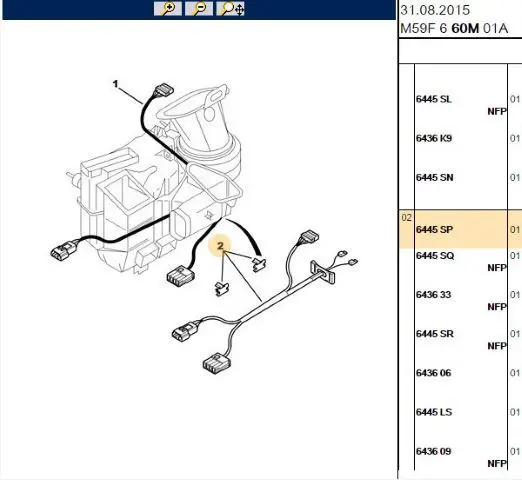This screenshot has height=480, width=522.
Task: Click the zoom in magnifier icon
Action: click(x=168, y=9)
